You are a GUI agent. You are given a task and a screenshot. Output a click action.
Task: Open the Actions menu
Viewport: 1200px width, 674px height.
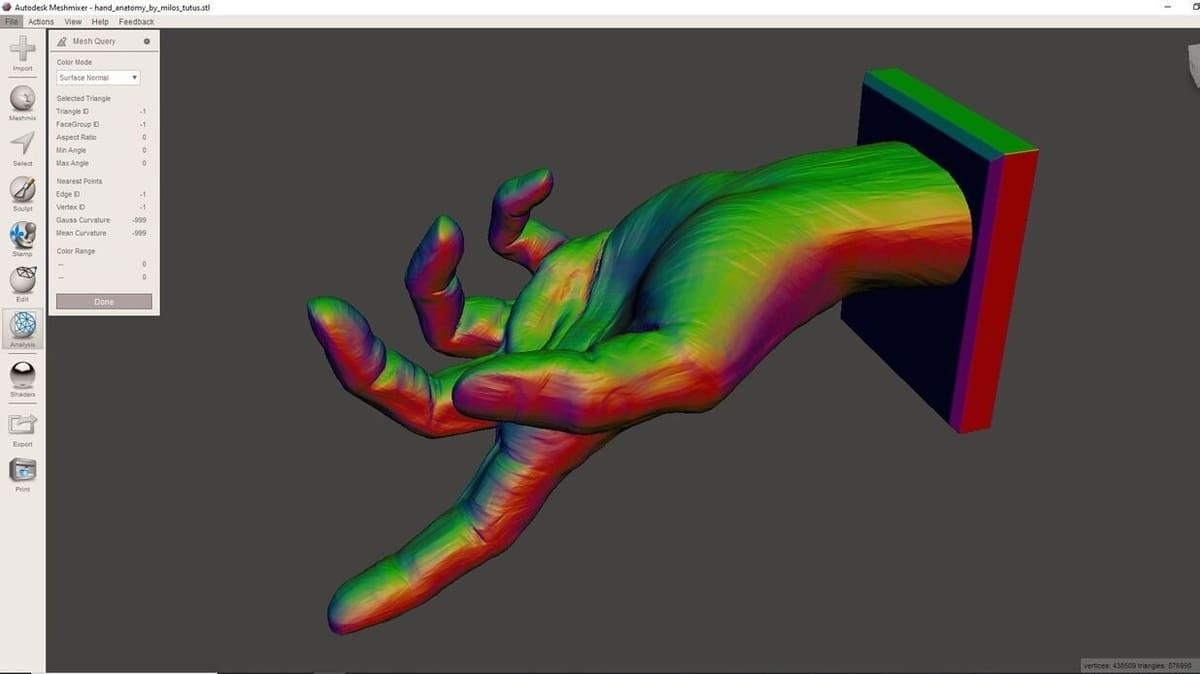tap(41, 21)
